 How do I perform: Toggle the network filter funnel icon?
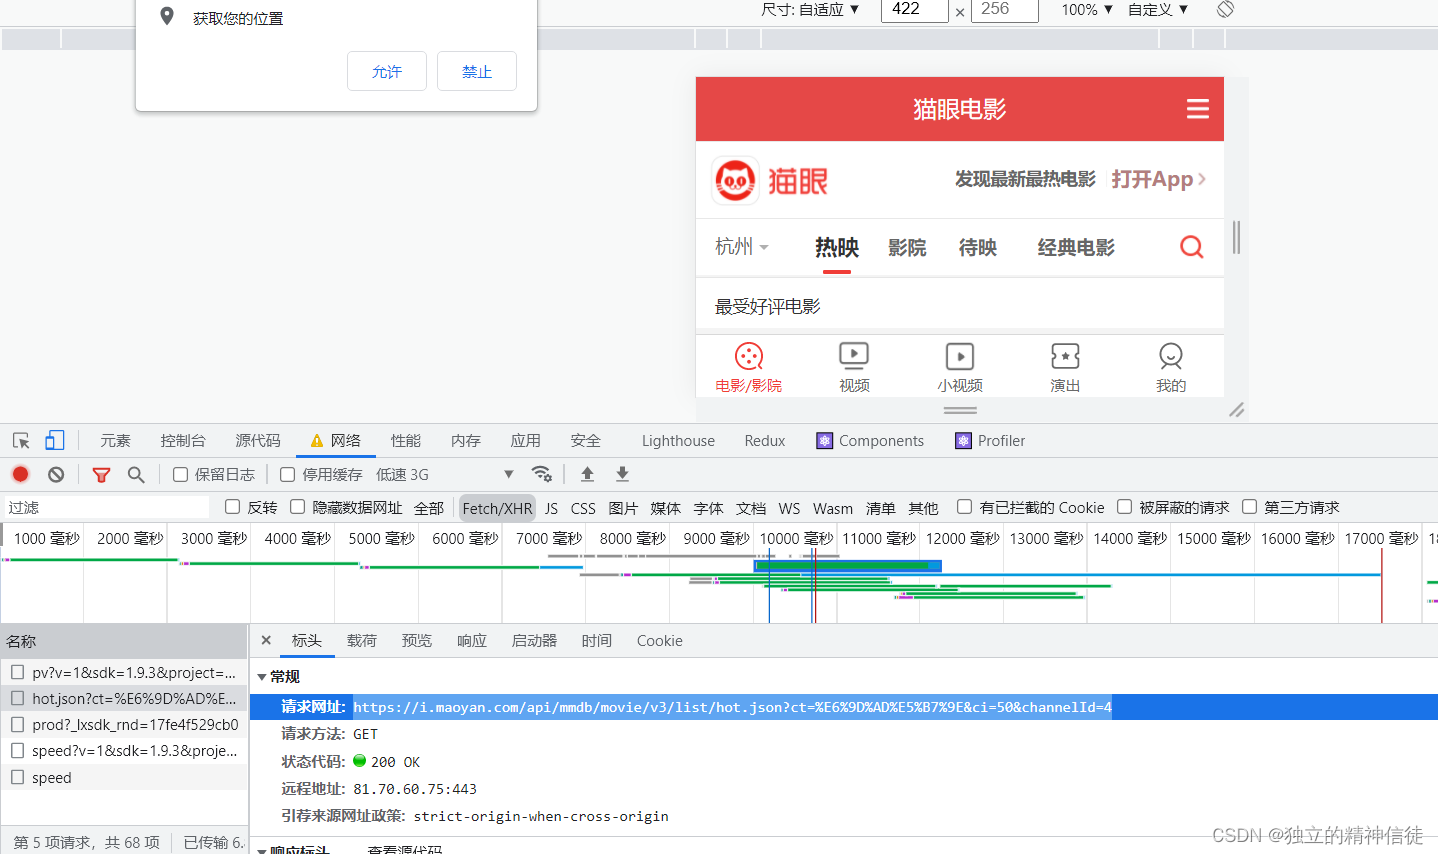coord(101,475)
